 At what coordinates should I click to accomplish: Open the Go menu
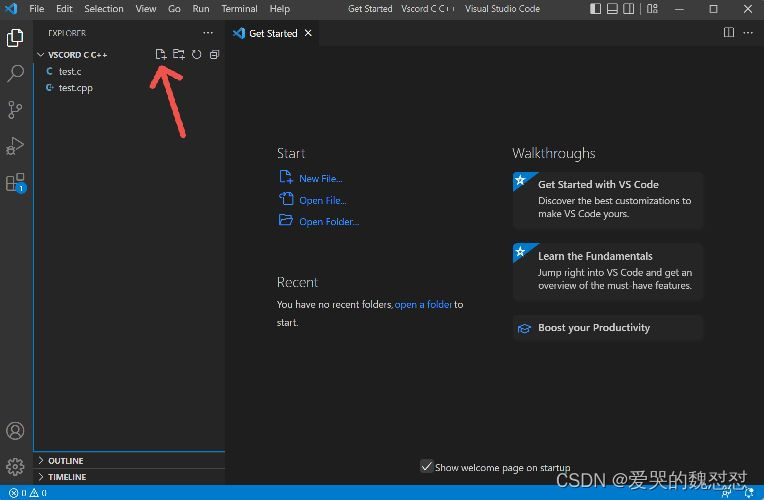coord(174,9)
